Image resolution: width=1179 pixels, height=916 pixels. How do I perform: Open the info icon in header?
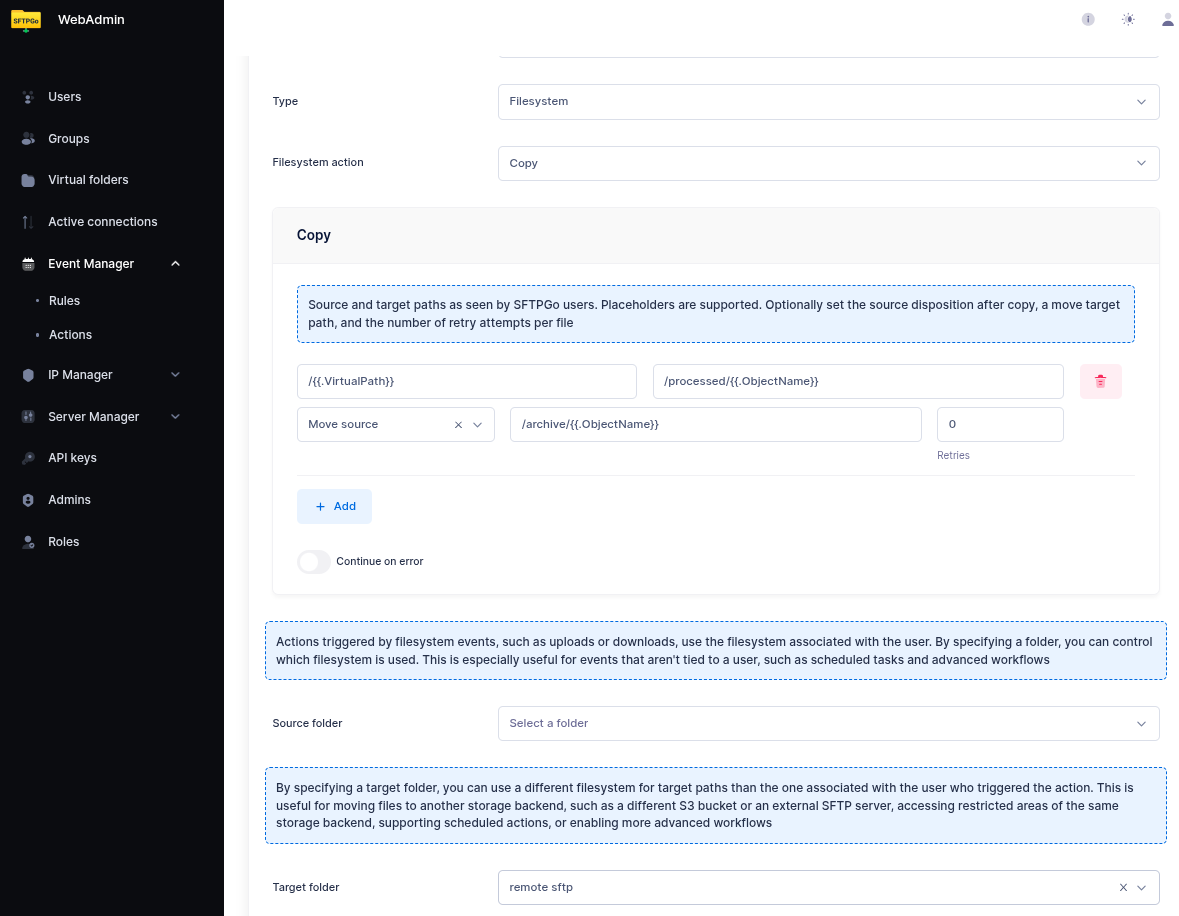pos(1088,19)
